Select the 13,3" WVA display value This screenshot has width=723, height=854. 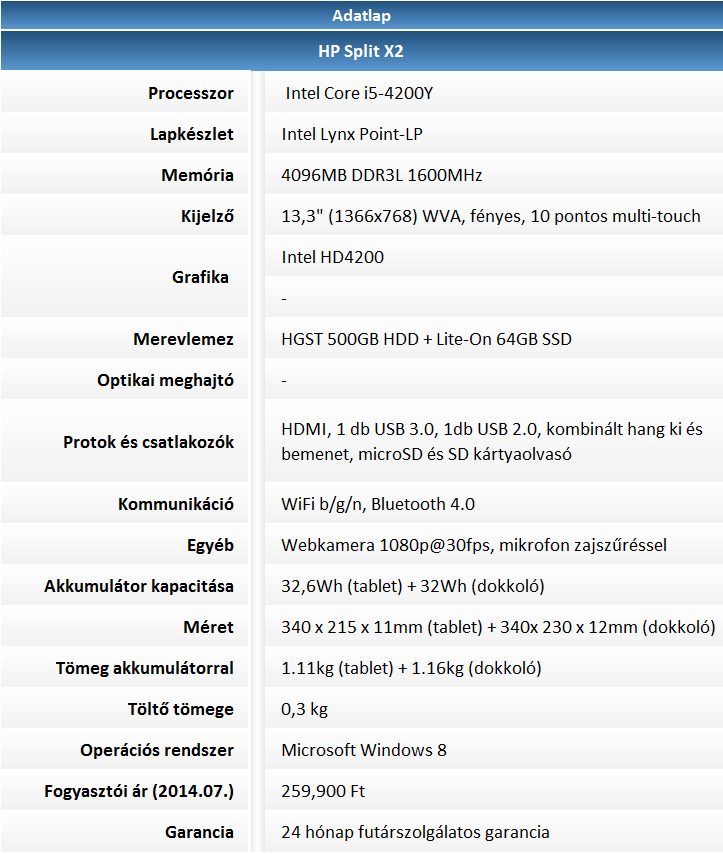pyautogui.click(x=491, y=216)
